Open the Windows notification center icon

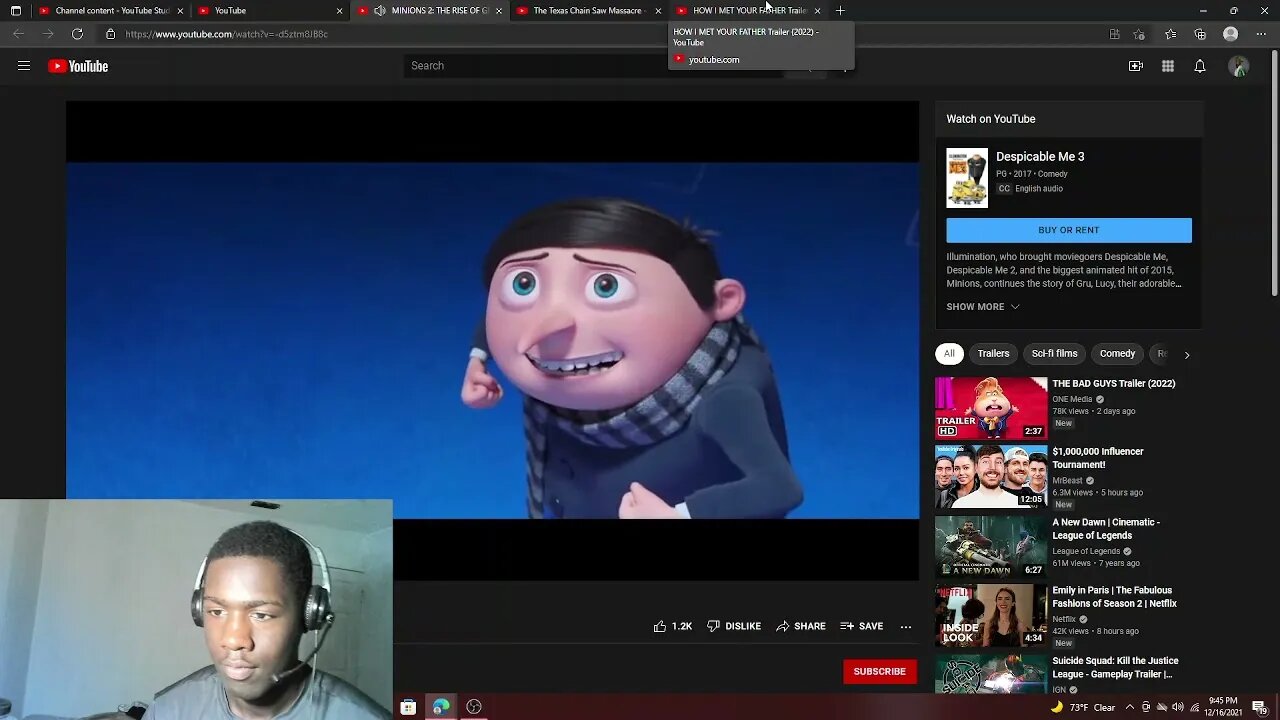[x=1262, y=707]
